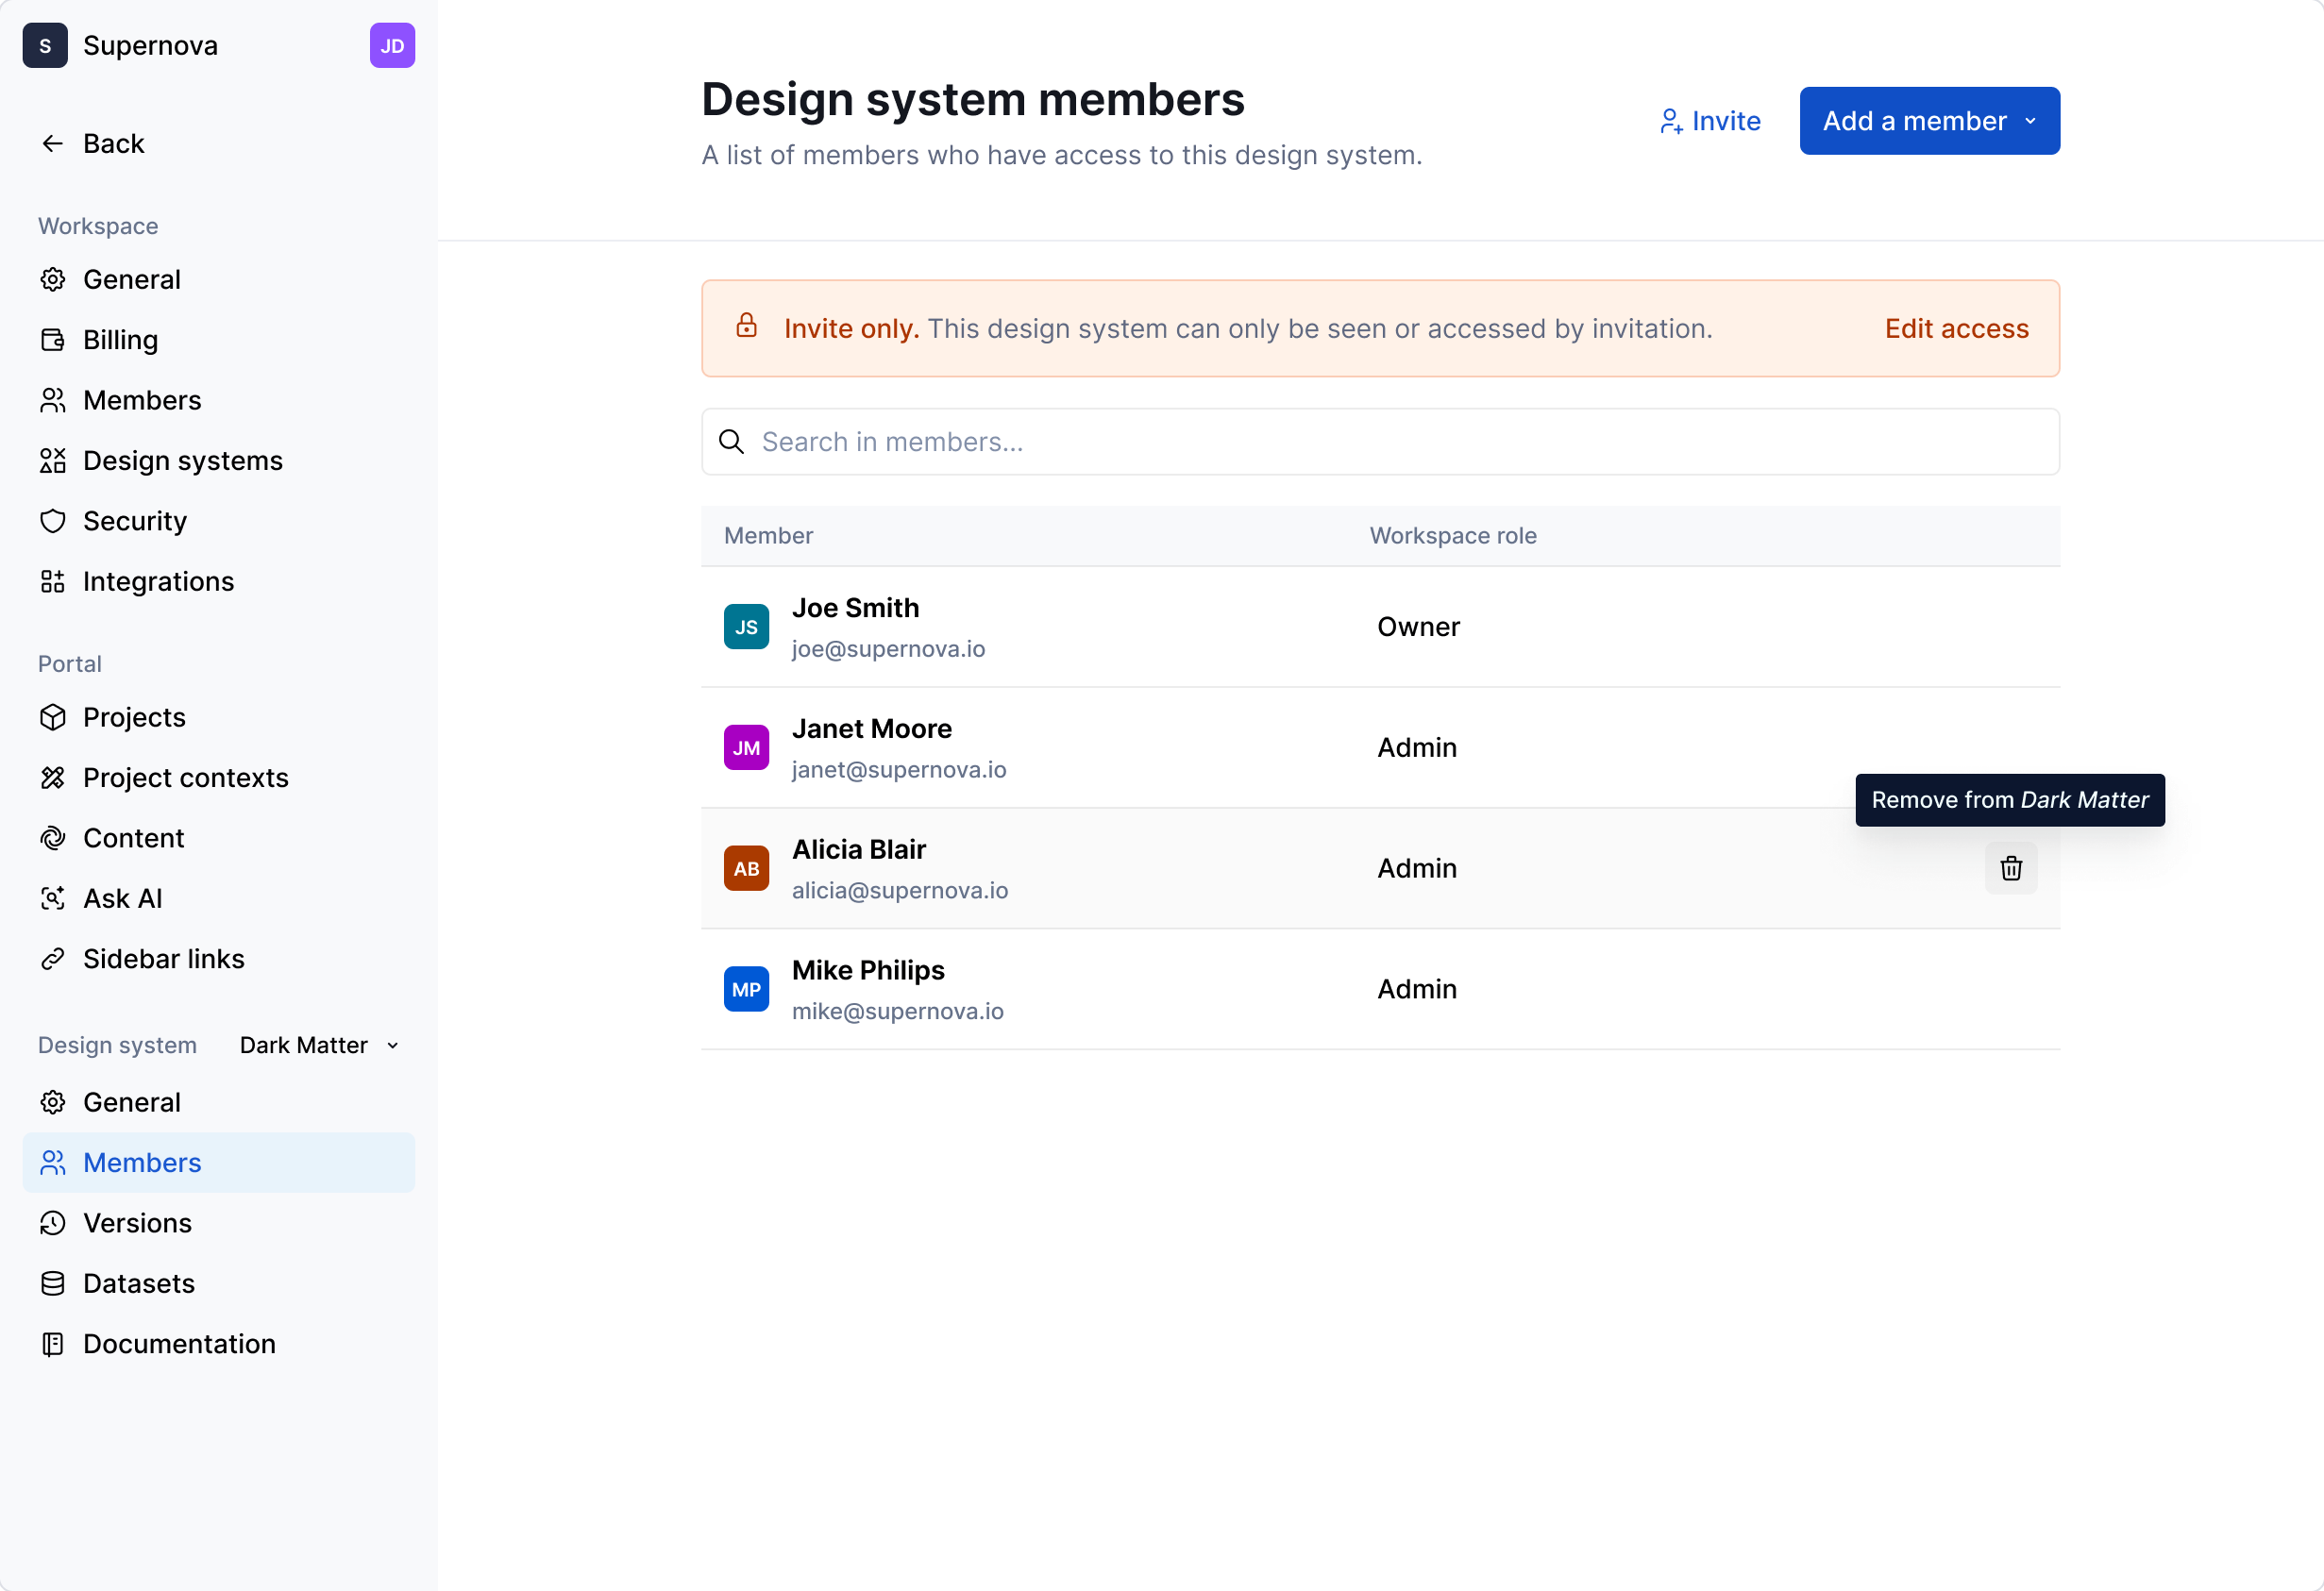Open Billing via its card icon
The height and width of the screenshot is (1591, 2324).
click(x=54, y=339)
